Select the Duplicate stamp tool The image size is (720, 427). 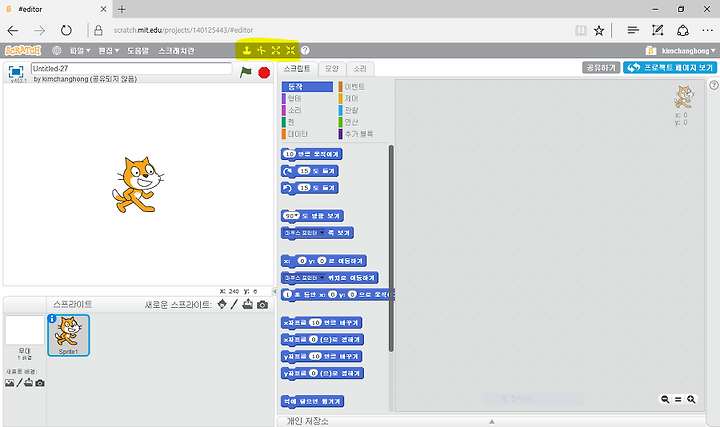[x=247, y=51]
